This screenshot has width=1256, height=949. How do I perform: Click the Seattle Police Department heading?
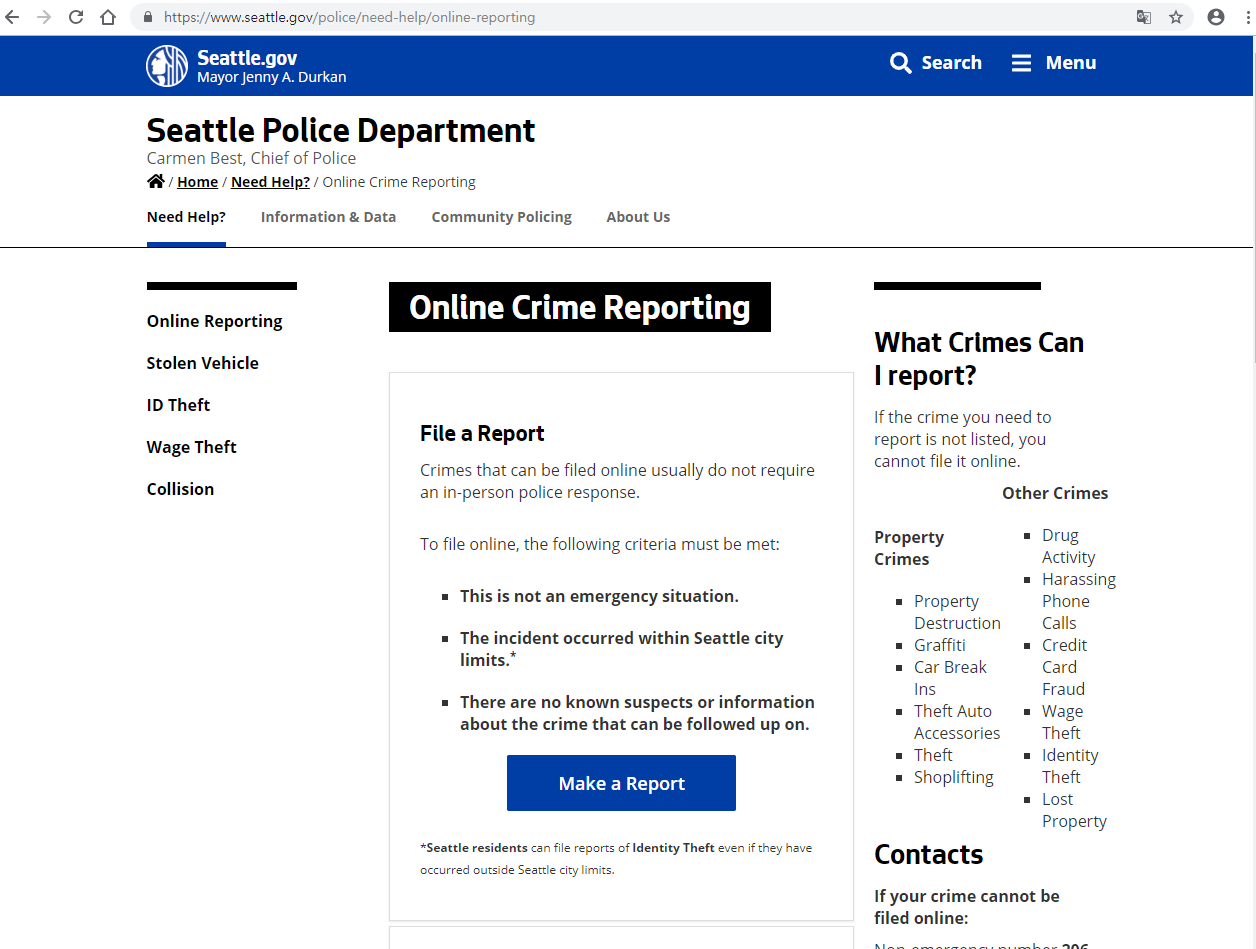(x=341, y=131)
